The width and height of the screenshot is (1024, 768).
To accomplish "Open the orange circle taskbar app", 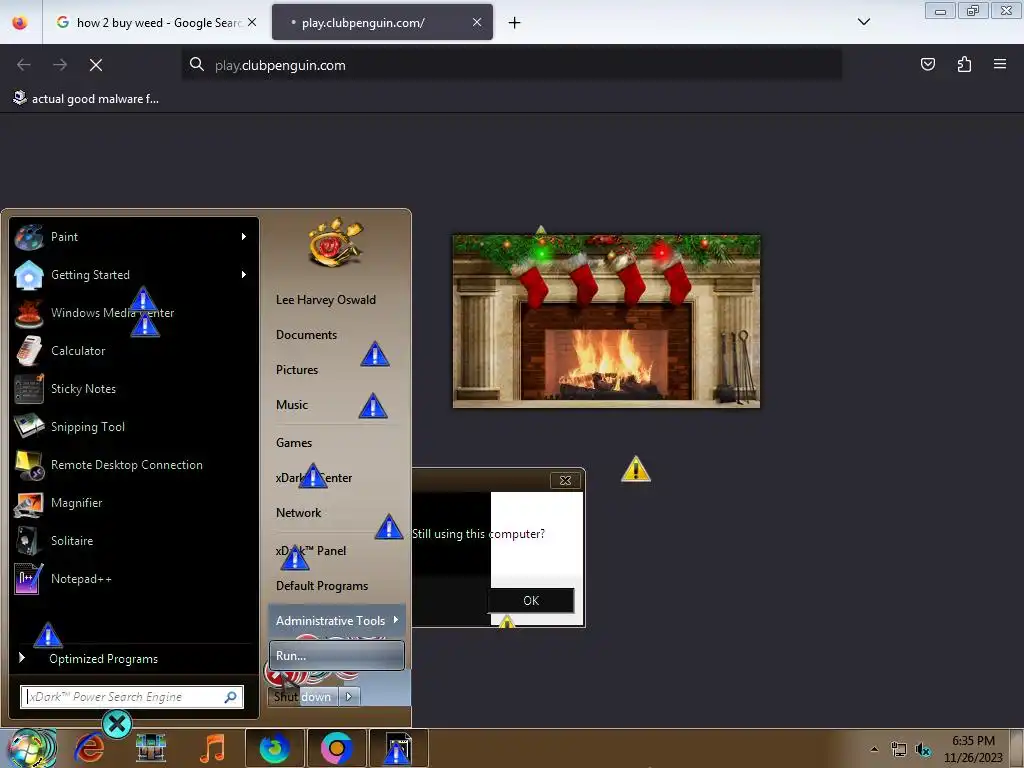I will pos(336,748).
